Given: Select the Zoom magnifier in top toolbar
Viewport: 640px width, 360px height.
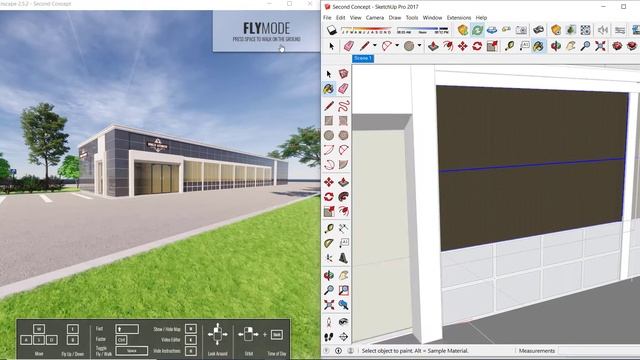Looking at the screenshot, I should (x=585, y=46).
